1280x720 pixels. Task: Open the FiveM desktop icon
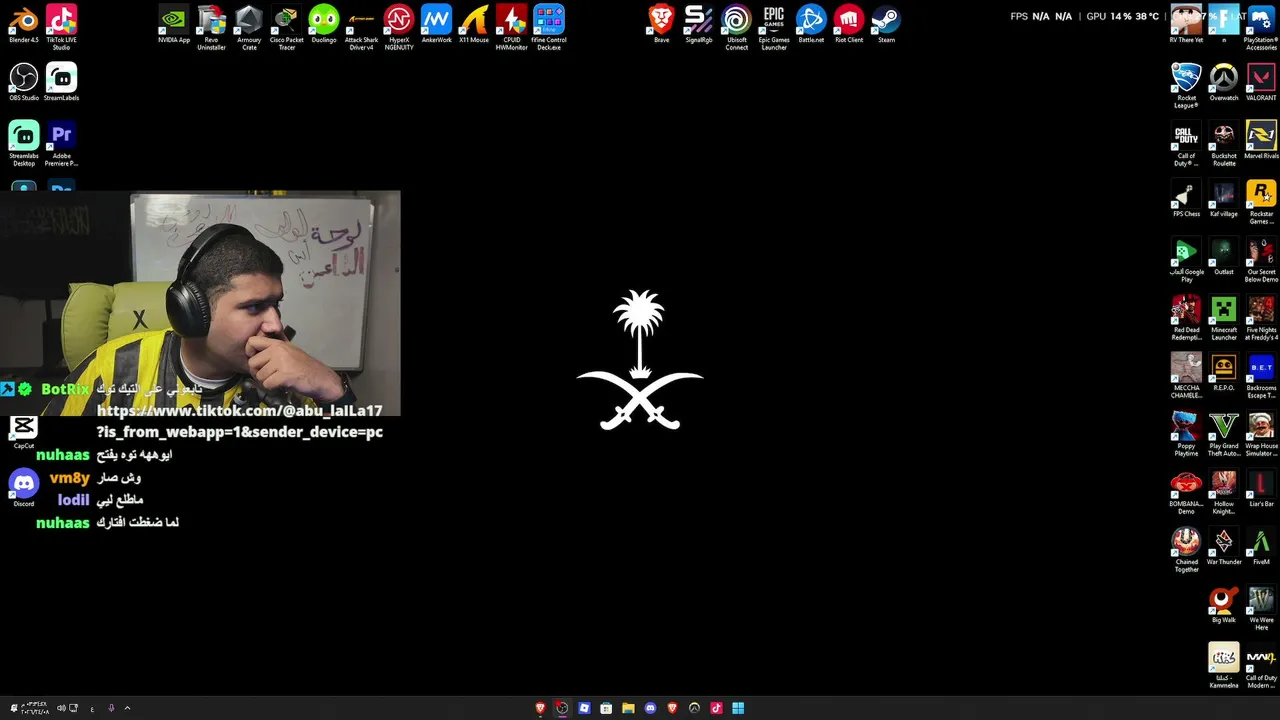tap(1261, 546)
